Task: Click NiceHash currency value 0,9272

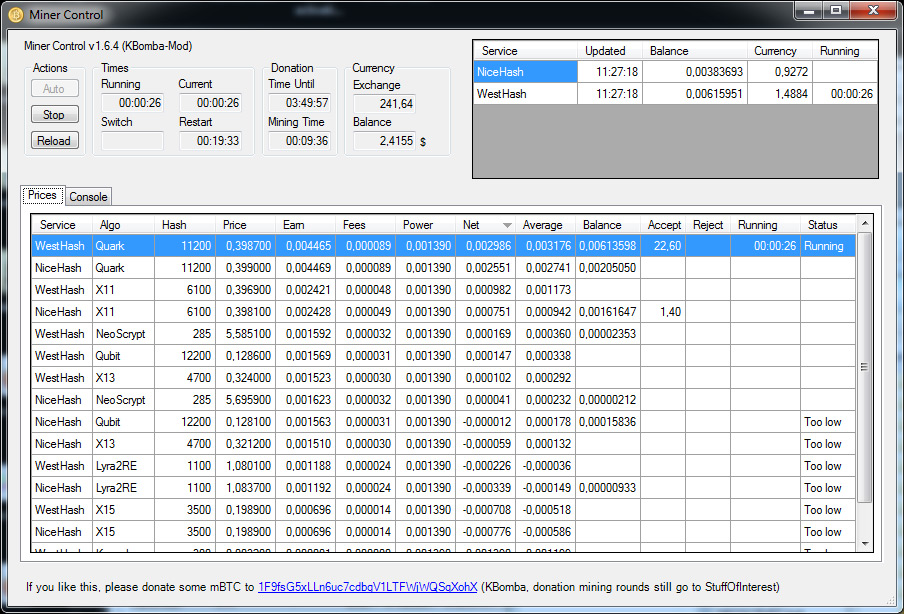Action: tap(780, 72)
